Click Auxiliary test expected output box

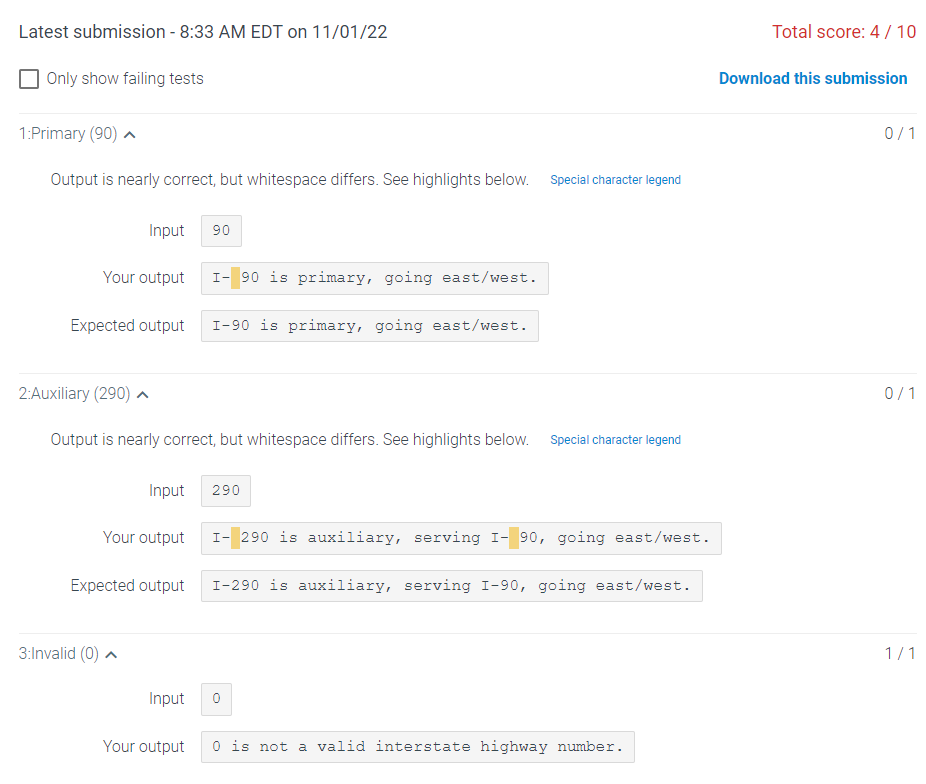coord(452,586)
